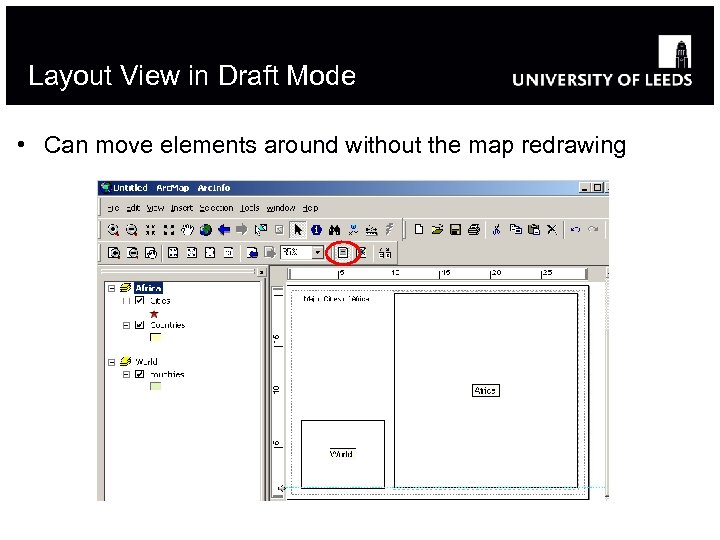Cut the selection with scissors icon
The height and width of the screenshot is (540, 720).
click(x=496, y=230)
